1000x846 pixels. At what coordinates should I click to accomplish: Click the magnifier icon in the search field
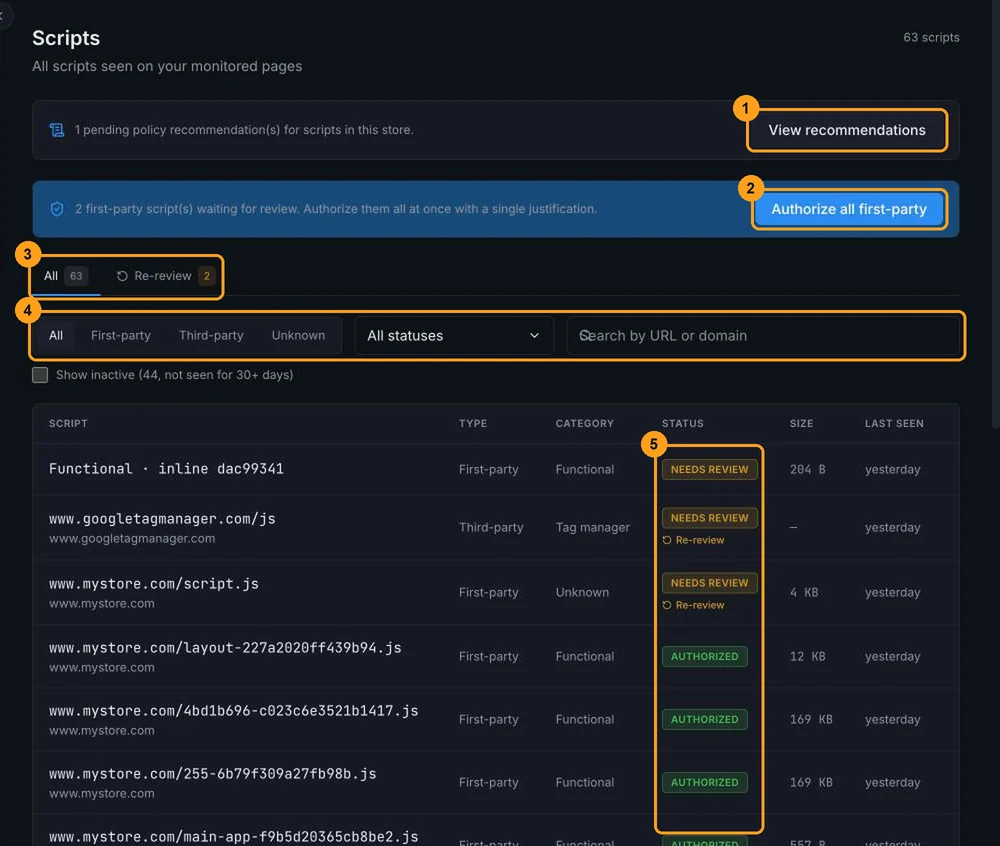tap(585, 335)
